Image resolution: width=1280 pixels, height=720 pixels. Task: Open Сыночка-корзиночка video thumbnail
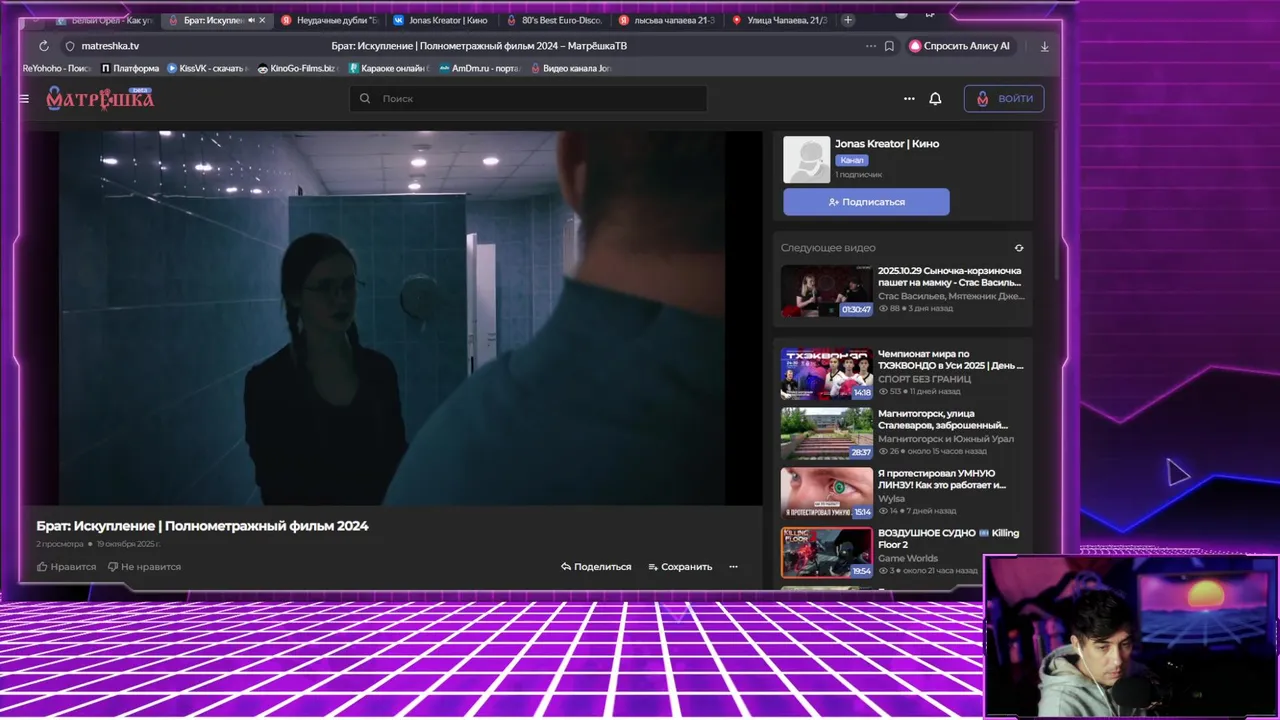click(827, 290)
